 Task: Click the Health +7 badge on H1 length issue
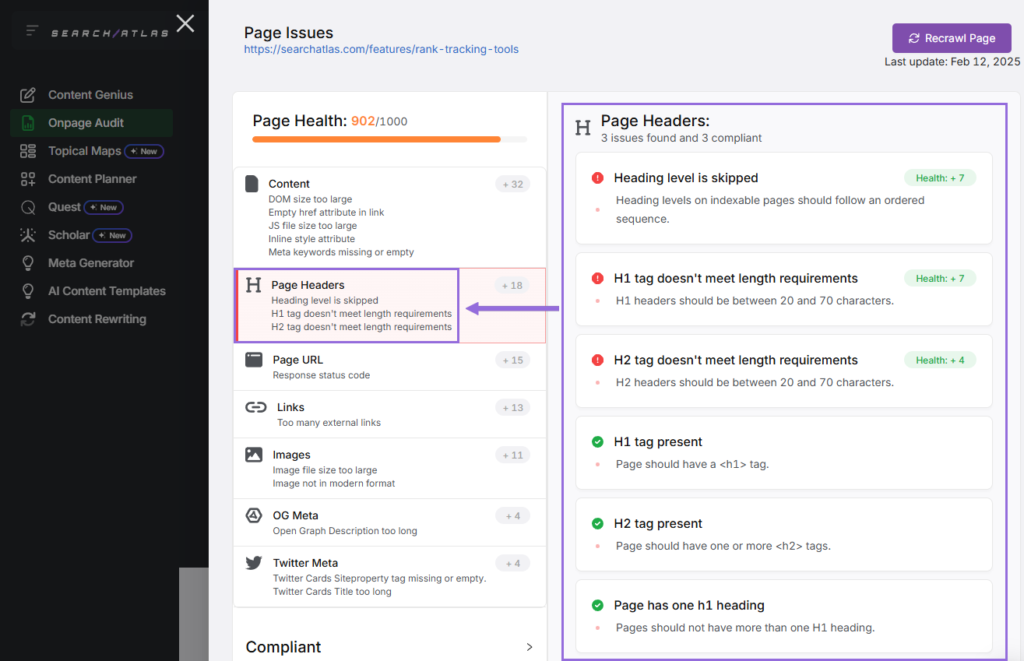click(x=940, y=278)
